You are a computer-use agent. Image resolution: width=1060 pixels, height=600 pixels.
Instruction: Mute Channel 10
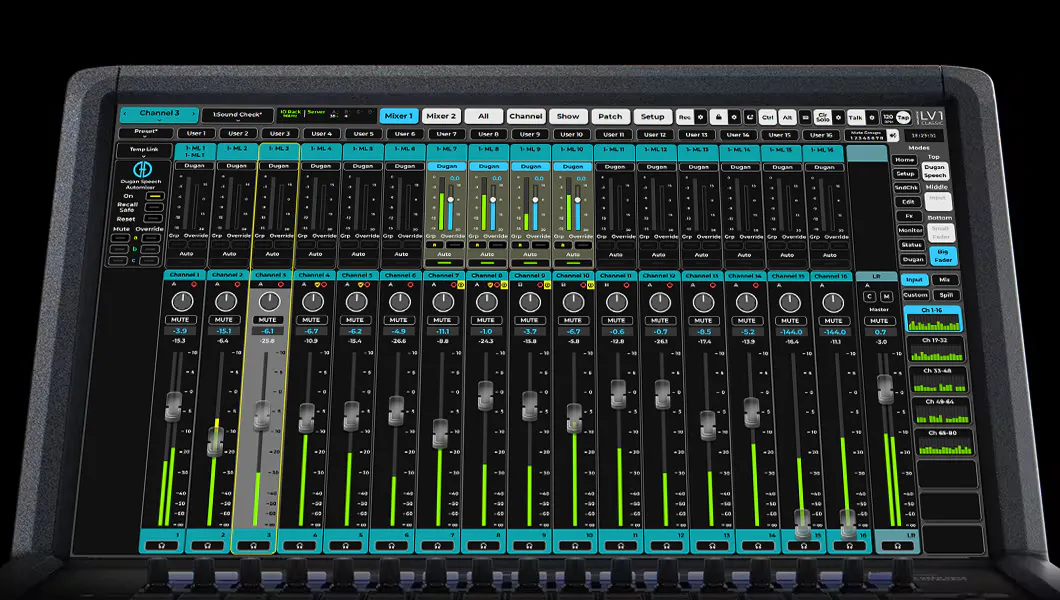tap(573, 320)
